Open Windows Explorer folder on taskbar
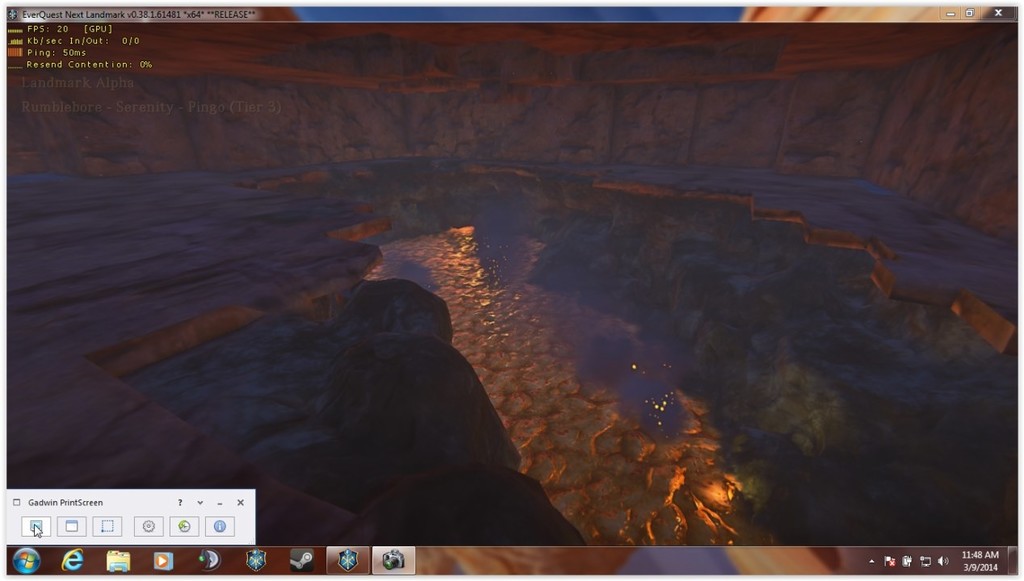The width and height of the screenshot is (1024, 581). (118, 561)
